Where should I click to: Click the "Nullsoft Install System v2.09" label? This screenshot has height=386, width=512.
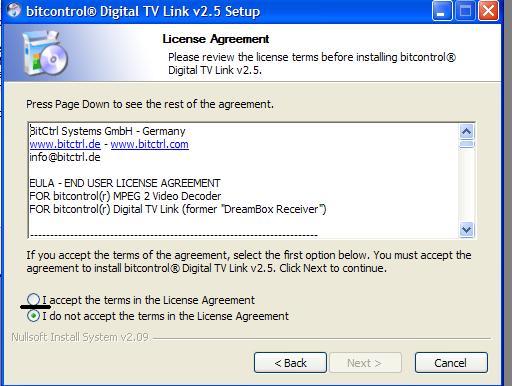click(80, 337)
